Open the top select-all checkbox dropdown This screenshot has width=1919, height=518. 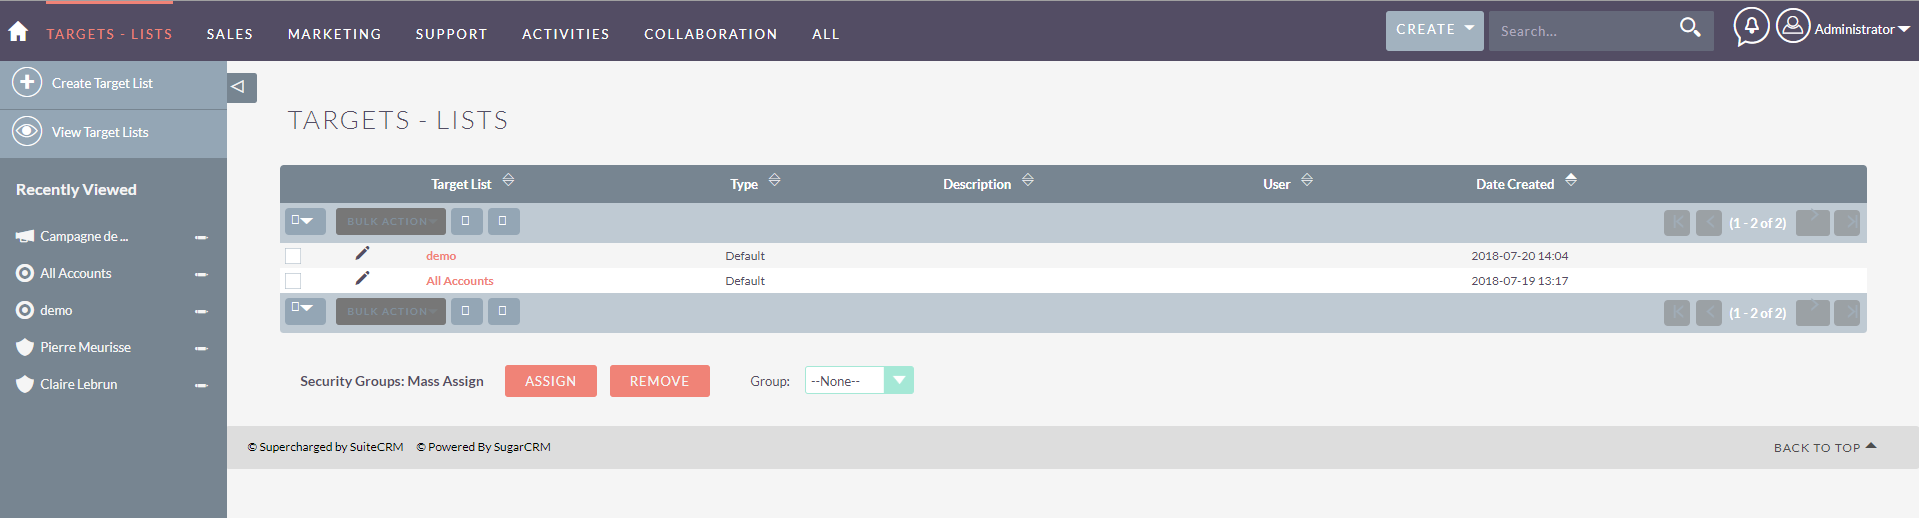[304, 221]
